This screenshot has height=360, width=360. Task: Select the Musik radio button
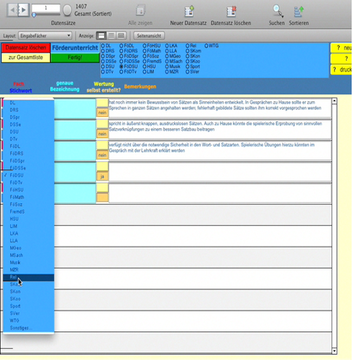[167, 66]
